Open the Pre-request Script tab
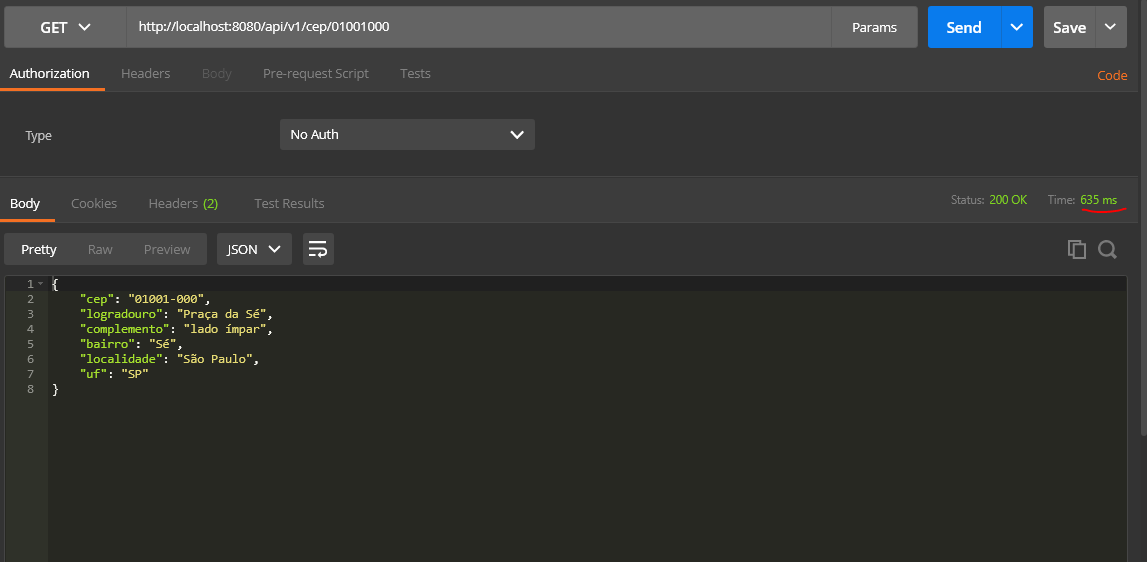Screen dimensions: 1147x562 pyautogui.click(x=316, y=73)
